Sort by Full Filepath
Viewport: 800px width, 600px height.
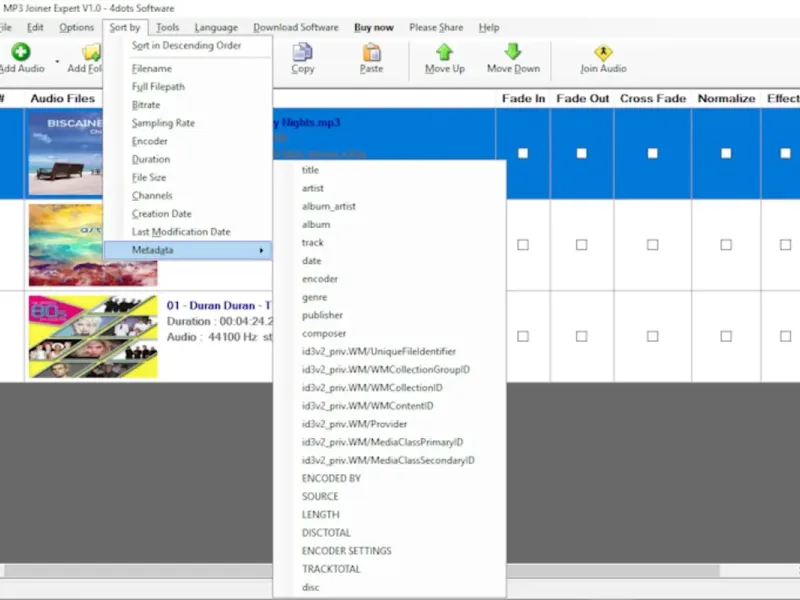pos(186,87)
